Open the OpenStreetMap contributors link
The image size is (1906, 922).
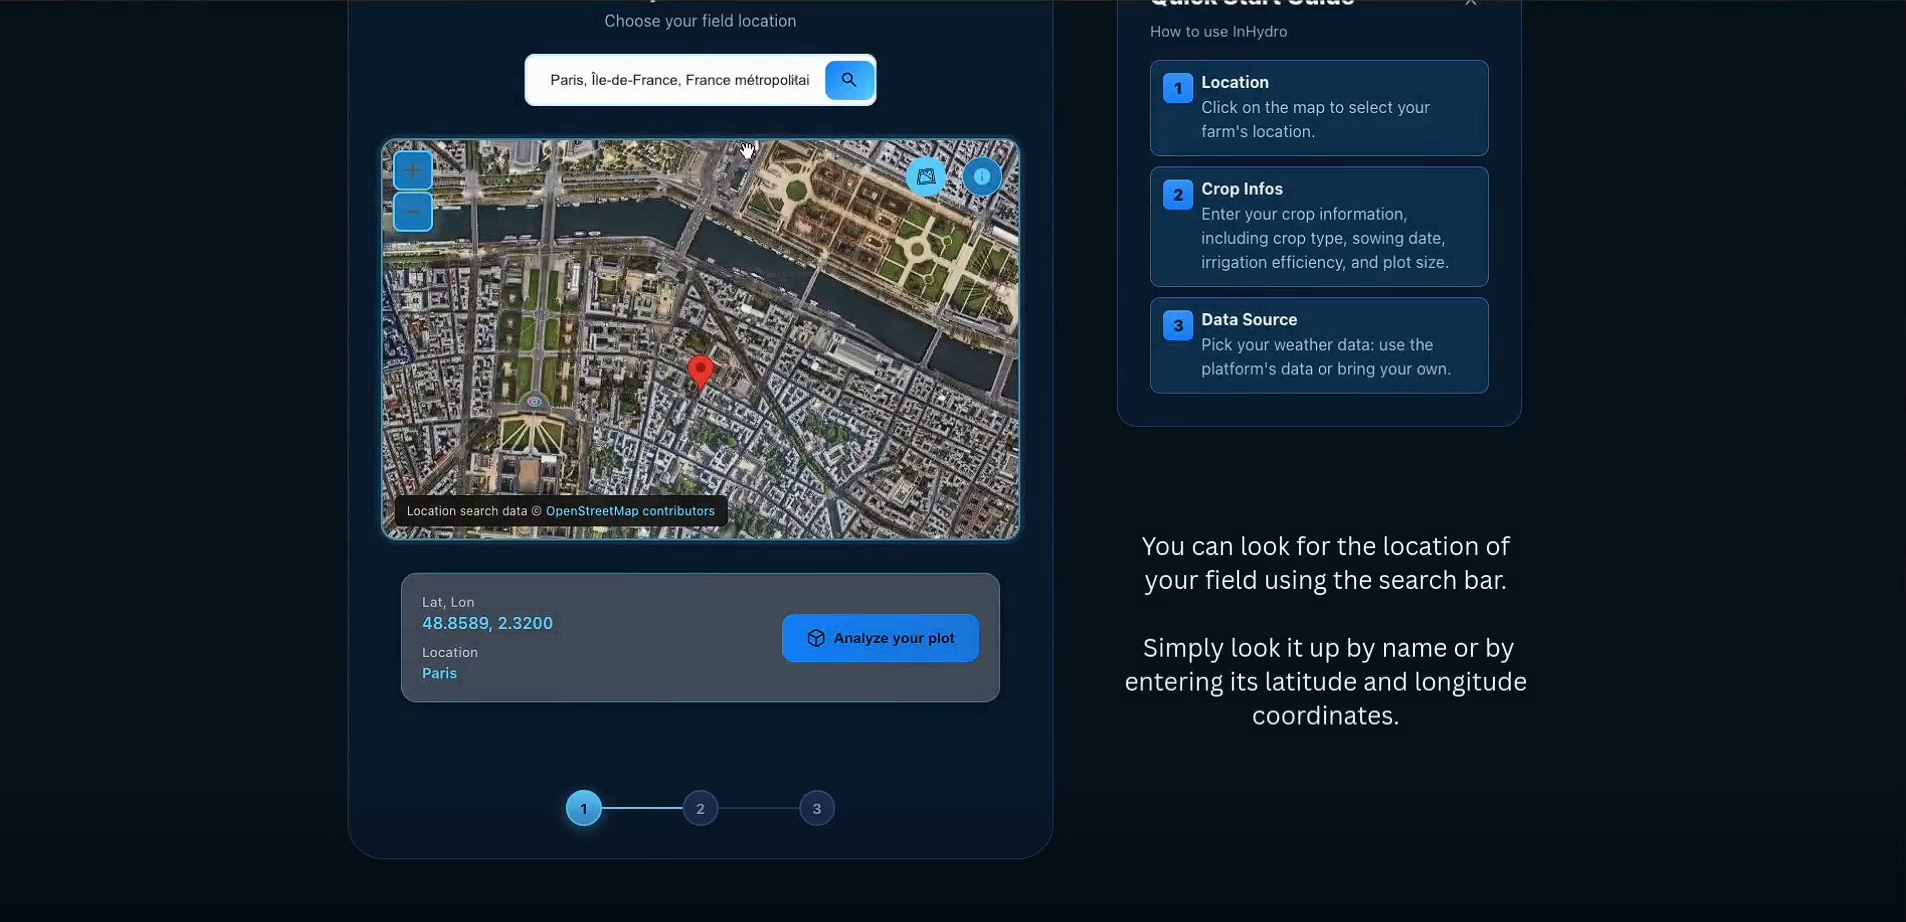(x=630, y=510)
